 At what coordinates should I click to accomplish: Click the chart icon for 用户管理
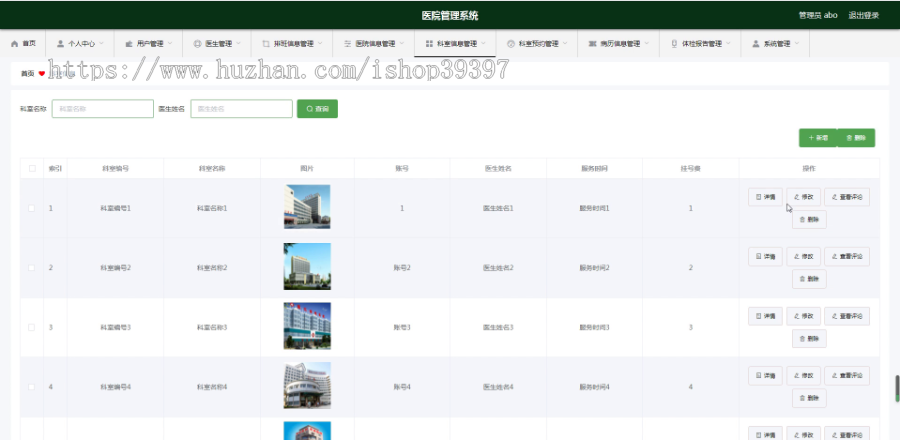pyautogui.click(x=129, y=44)
